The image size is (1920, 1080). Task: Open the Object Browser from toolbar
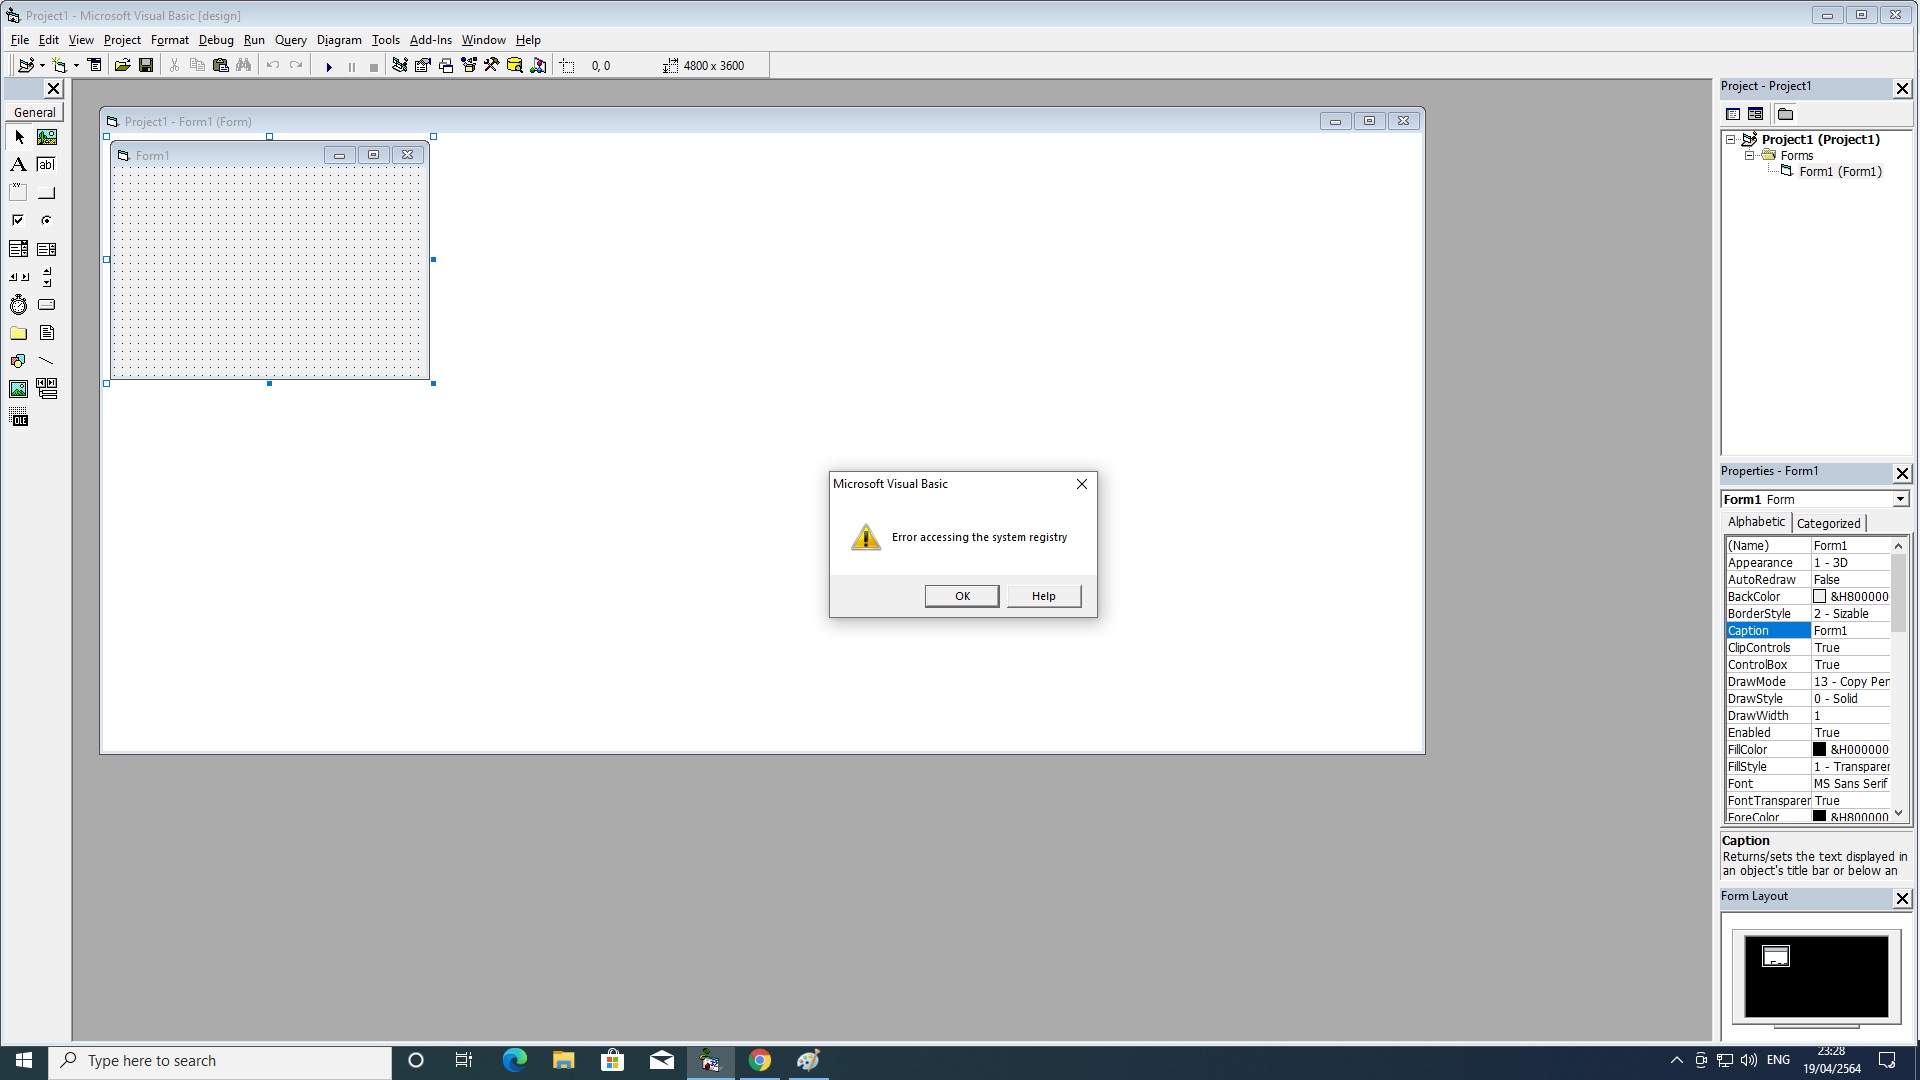[469, 66]
